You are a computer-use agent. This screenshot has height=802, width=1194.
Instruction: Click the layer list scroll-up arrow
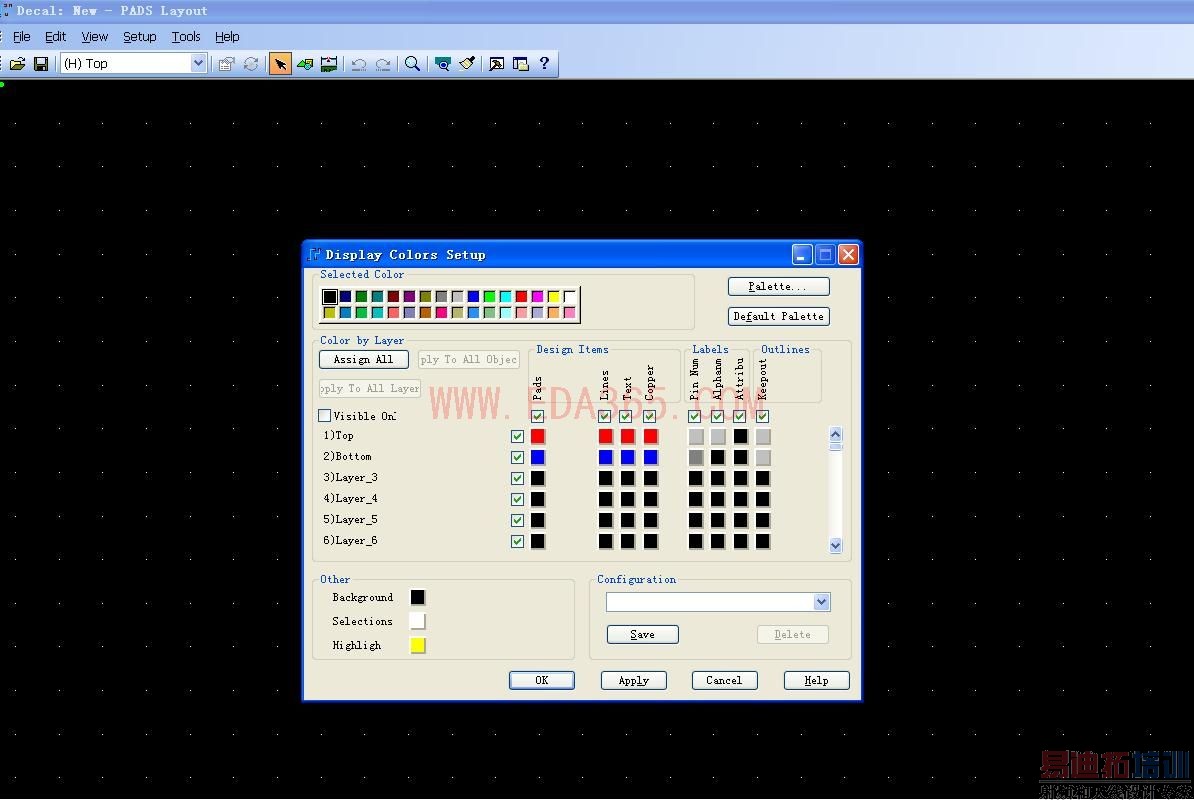click(835, 434)
